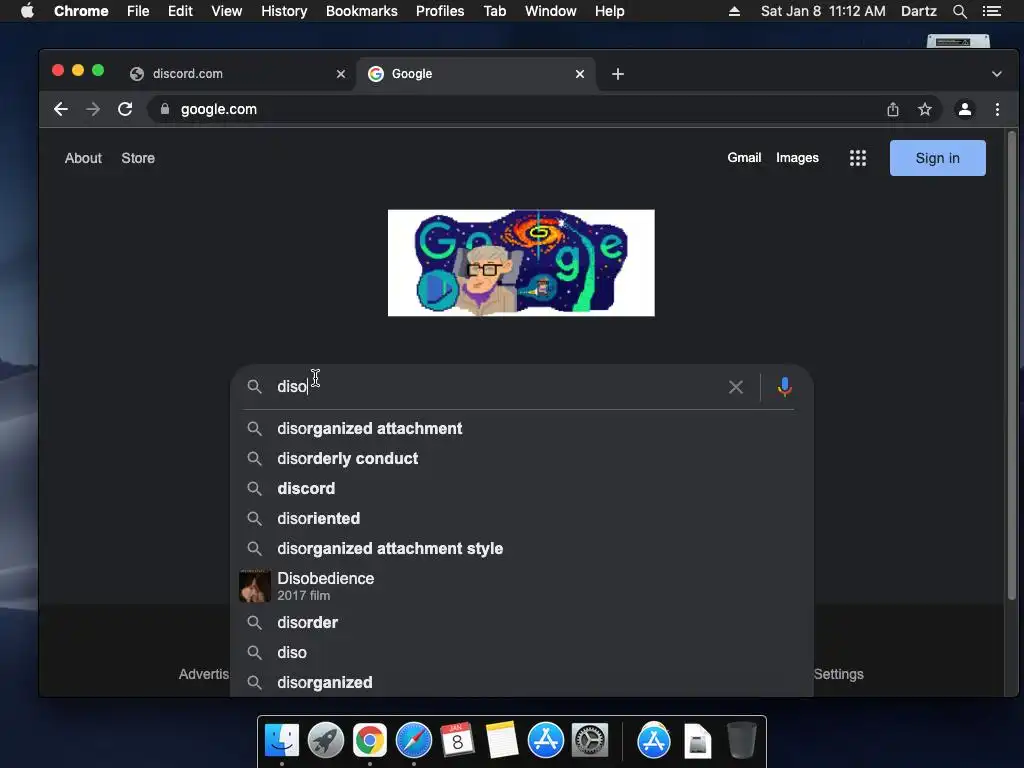Click the eject icon in the menu bar
This screenshot has height=768, width=1024.
click(734, 11)
